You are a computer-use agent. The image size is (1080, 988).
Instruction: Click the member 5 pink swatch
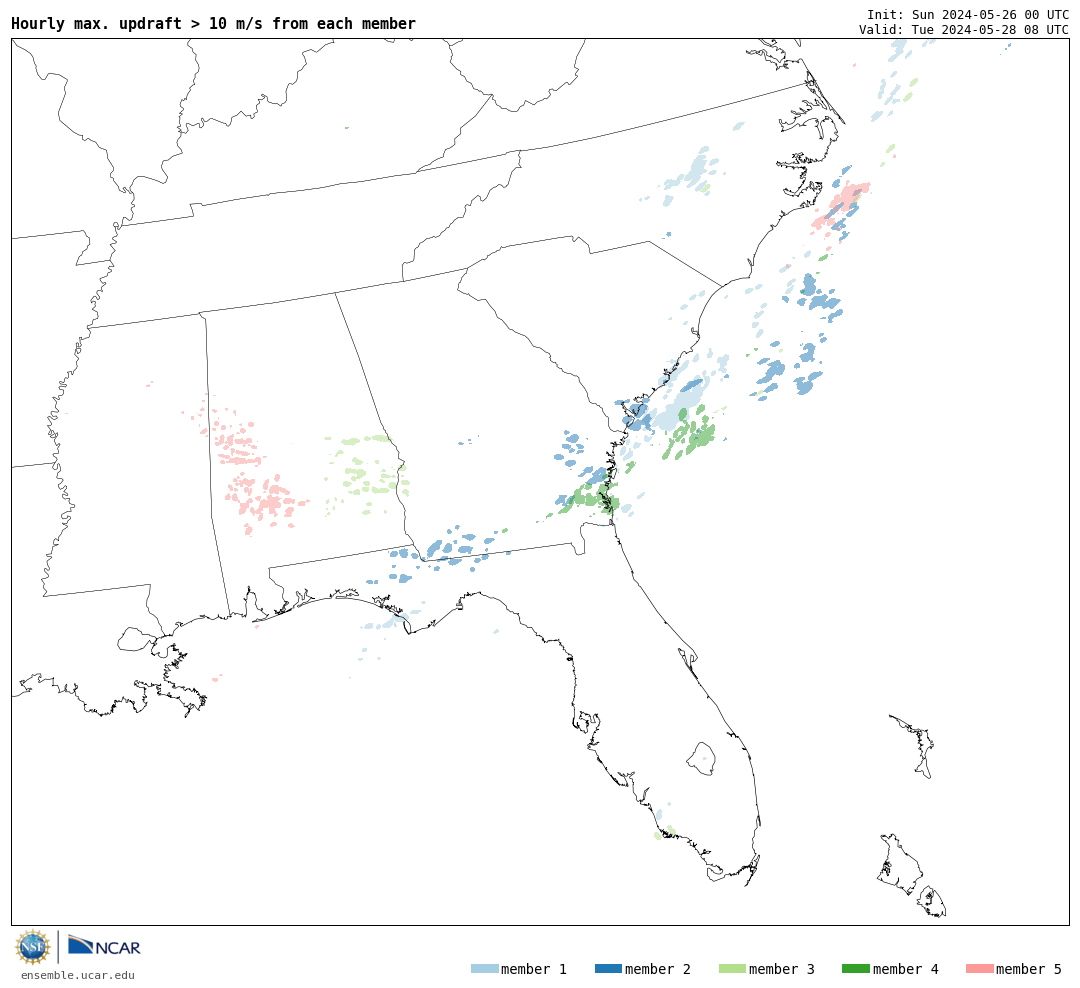979,969
